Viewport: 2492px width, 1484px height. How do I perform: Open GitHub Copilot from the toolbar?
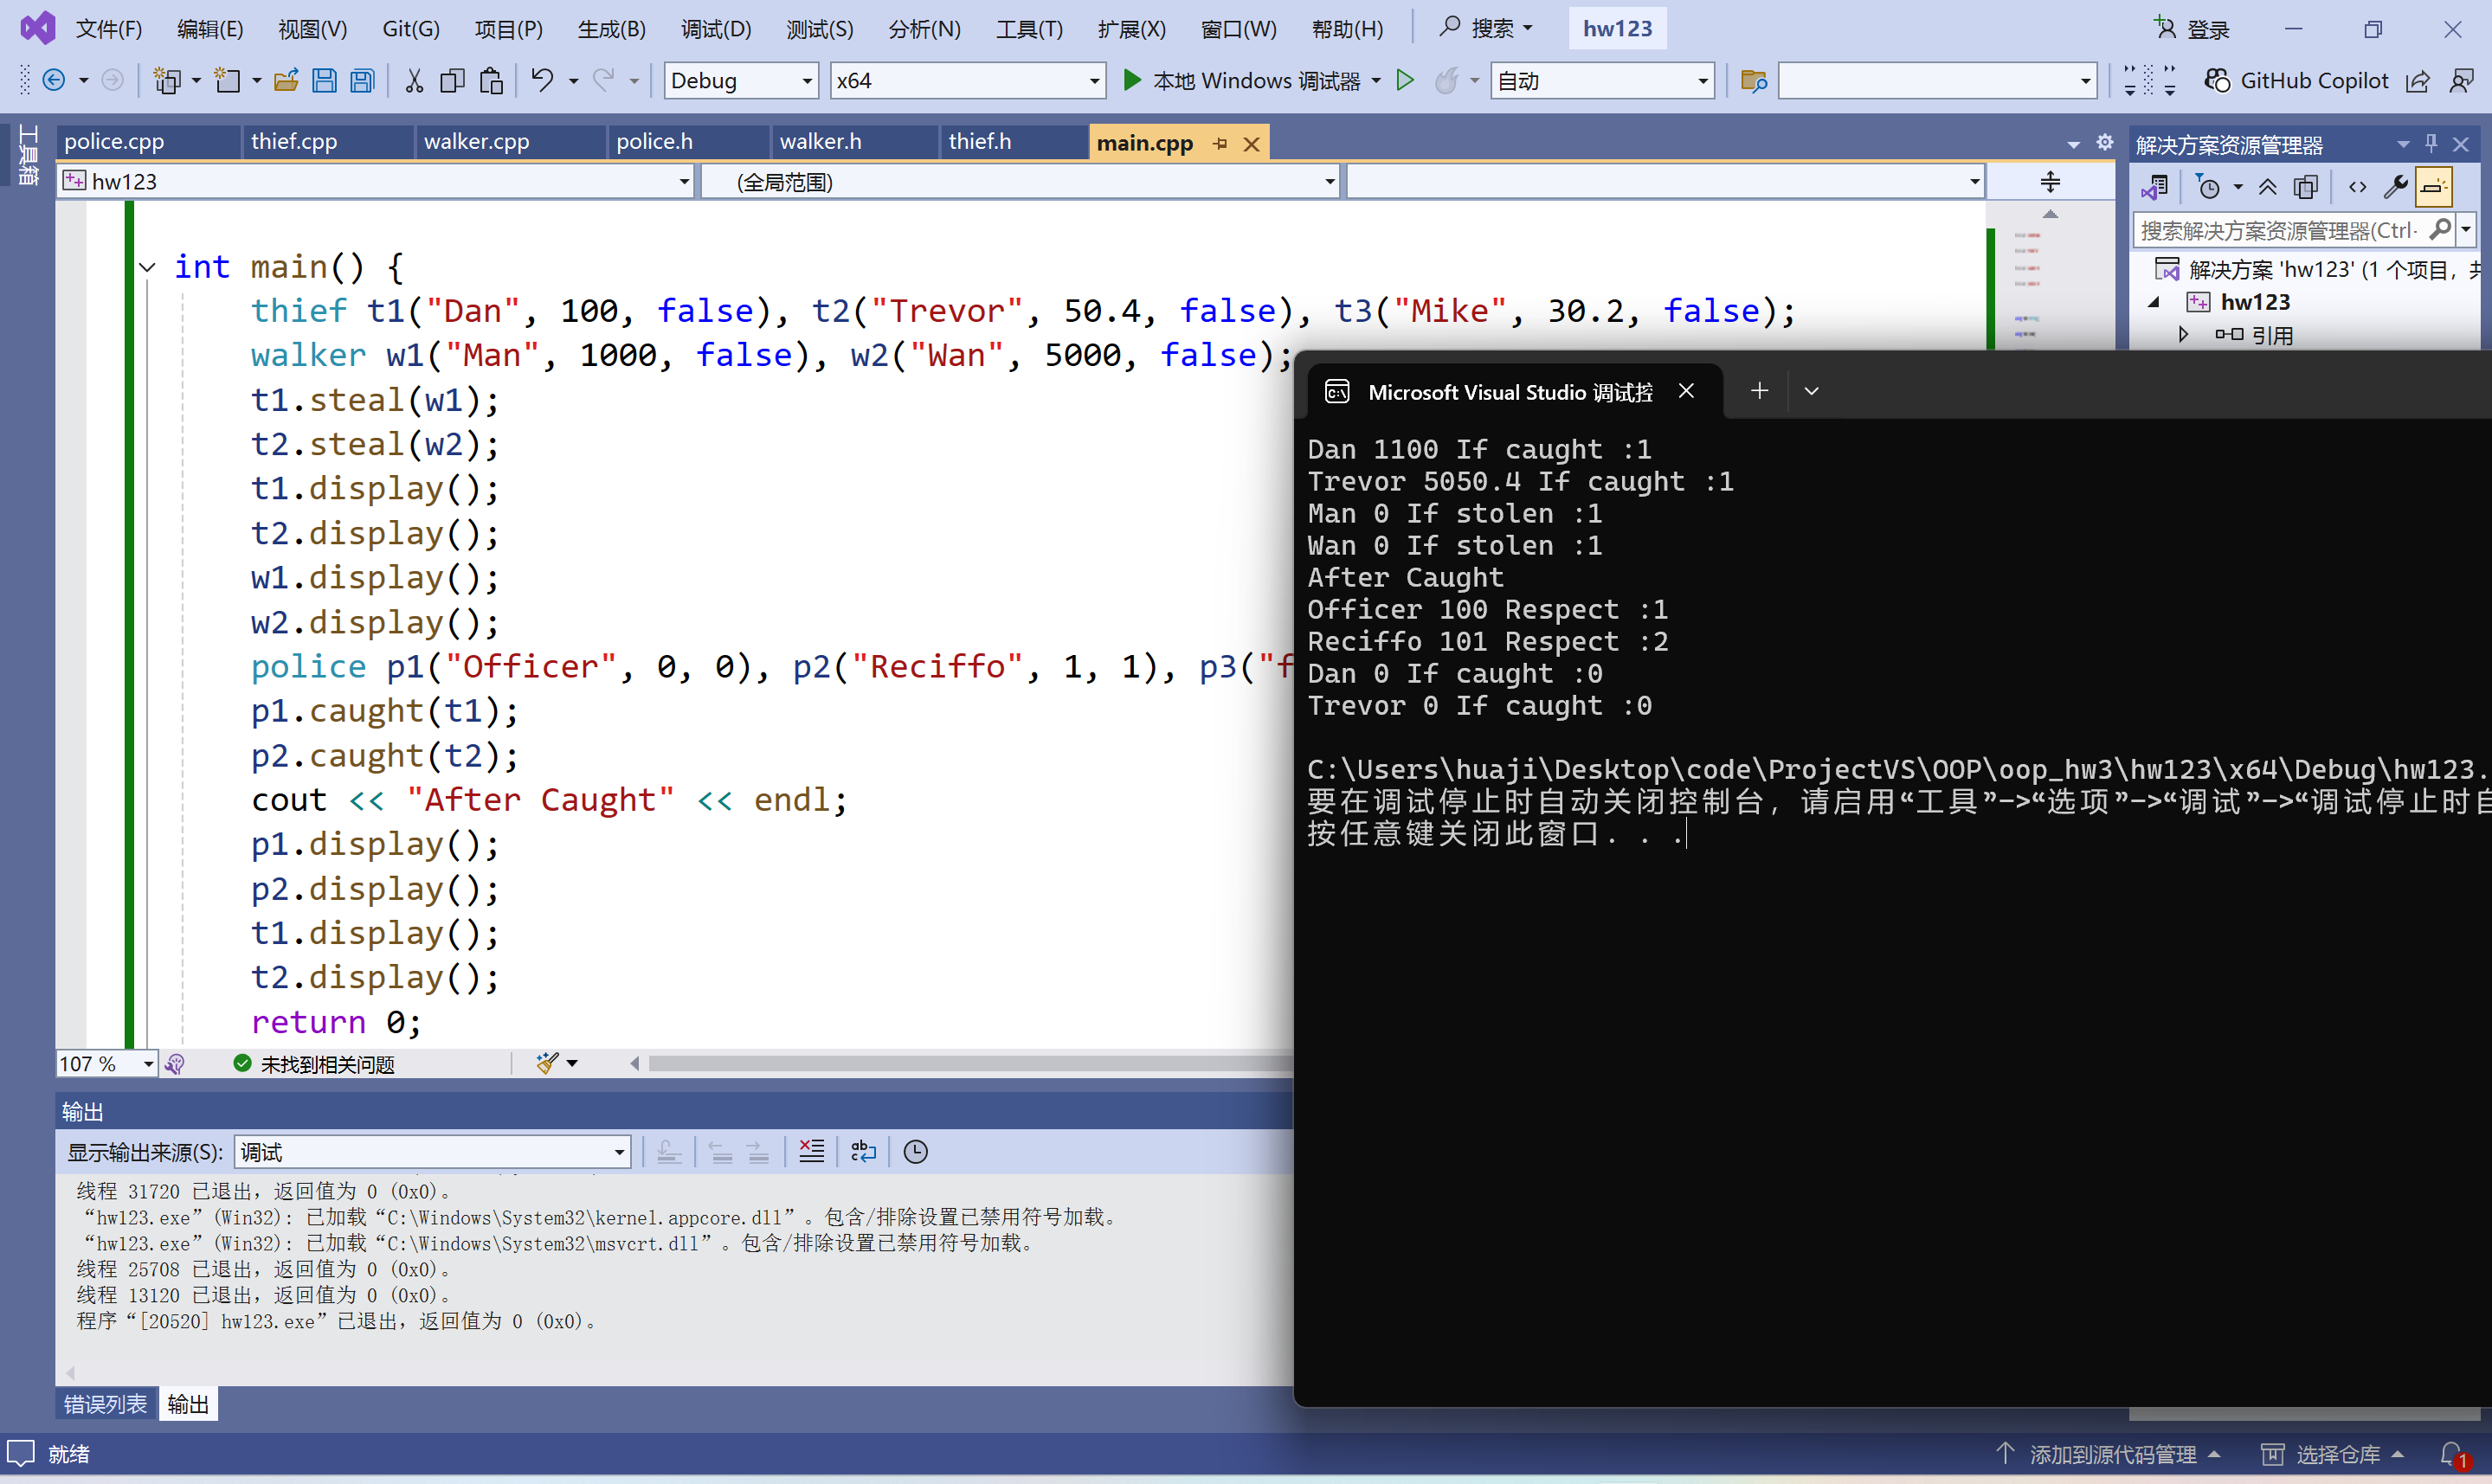(2296, 81)
